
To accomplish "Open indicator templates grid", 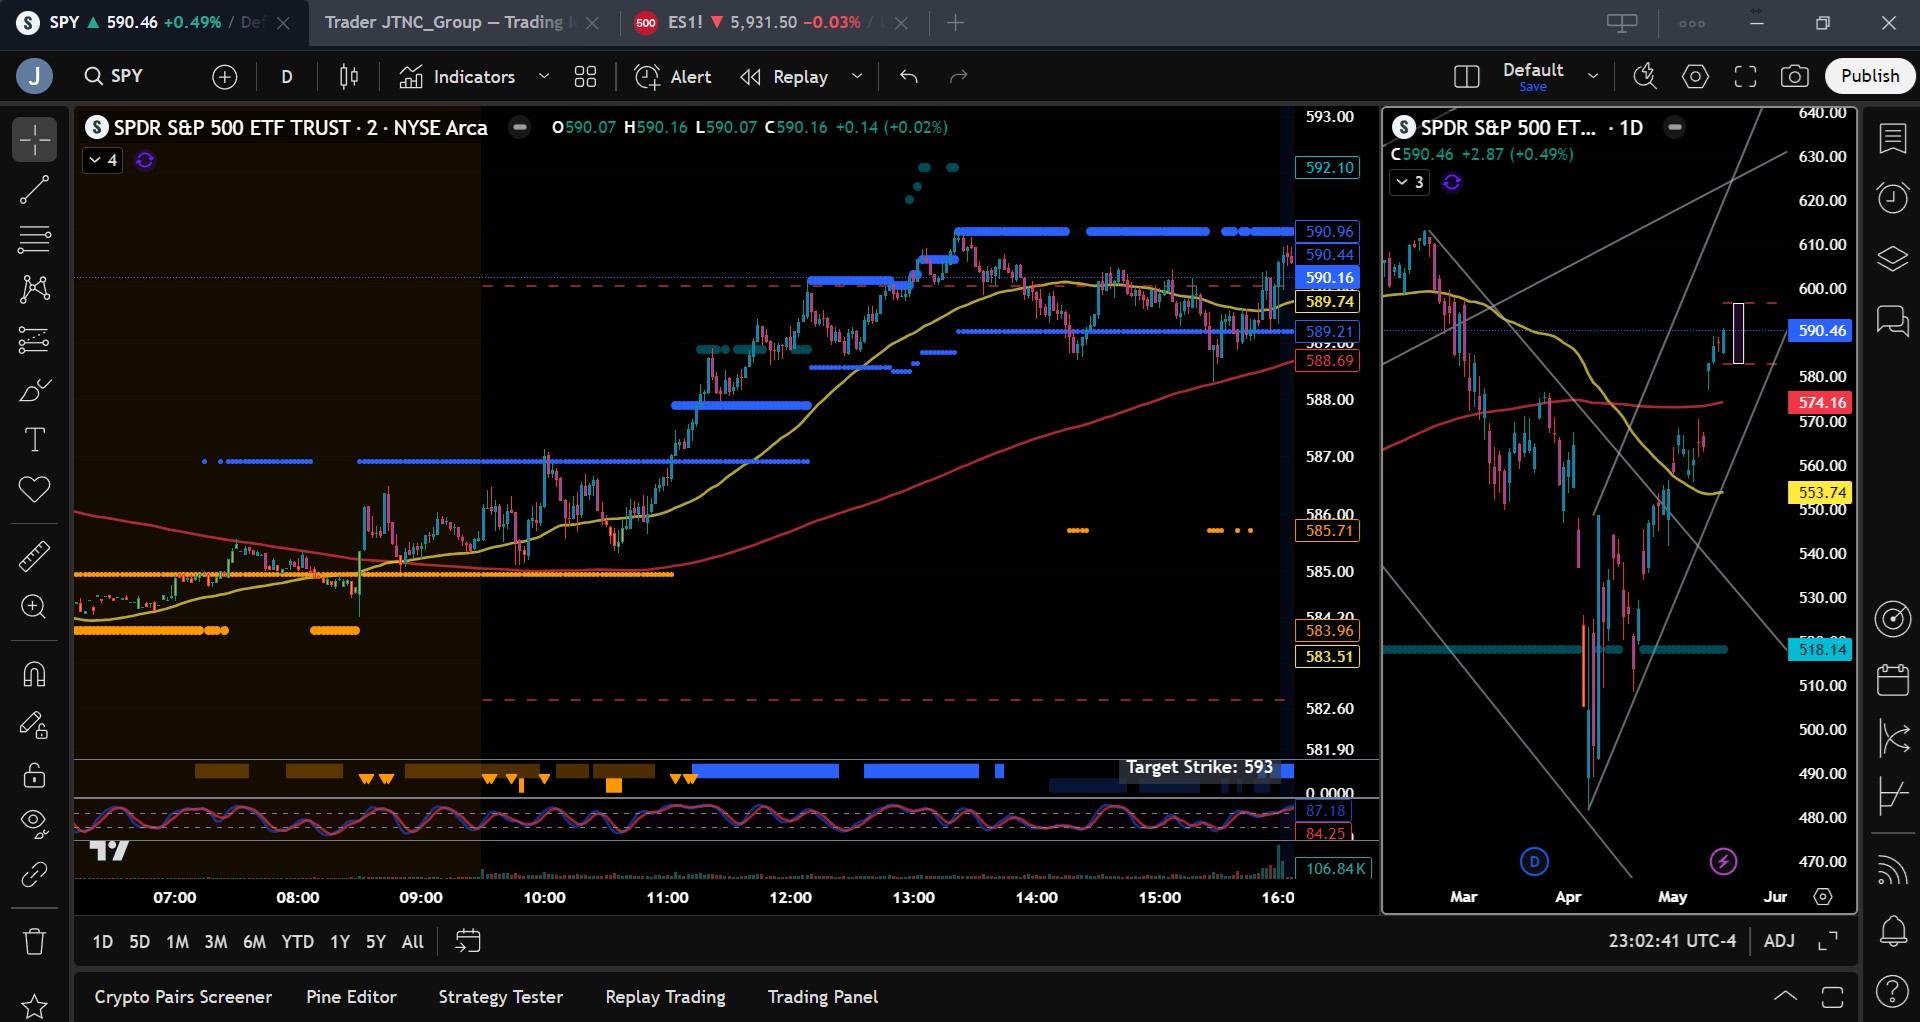I will point(585,76).
